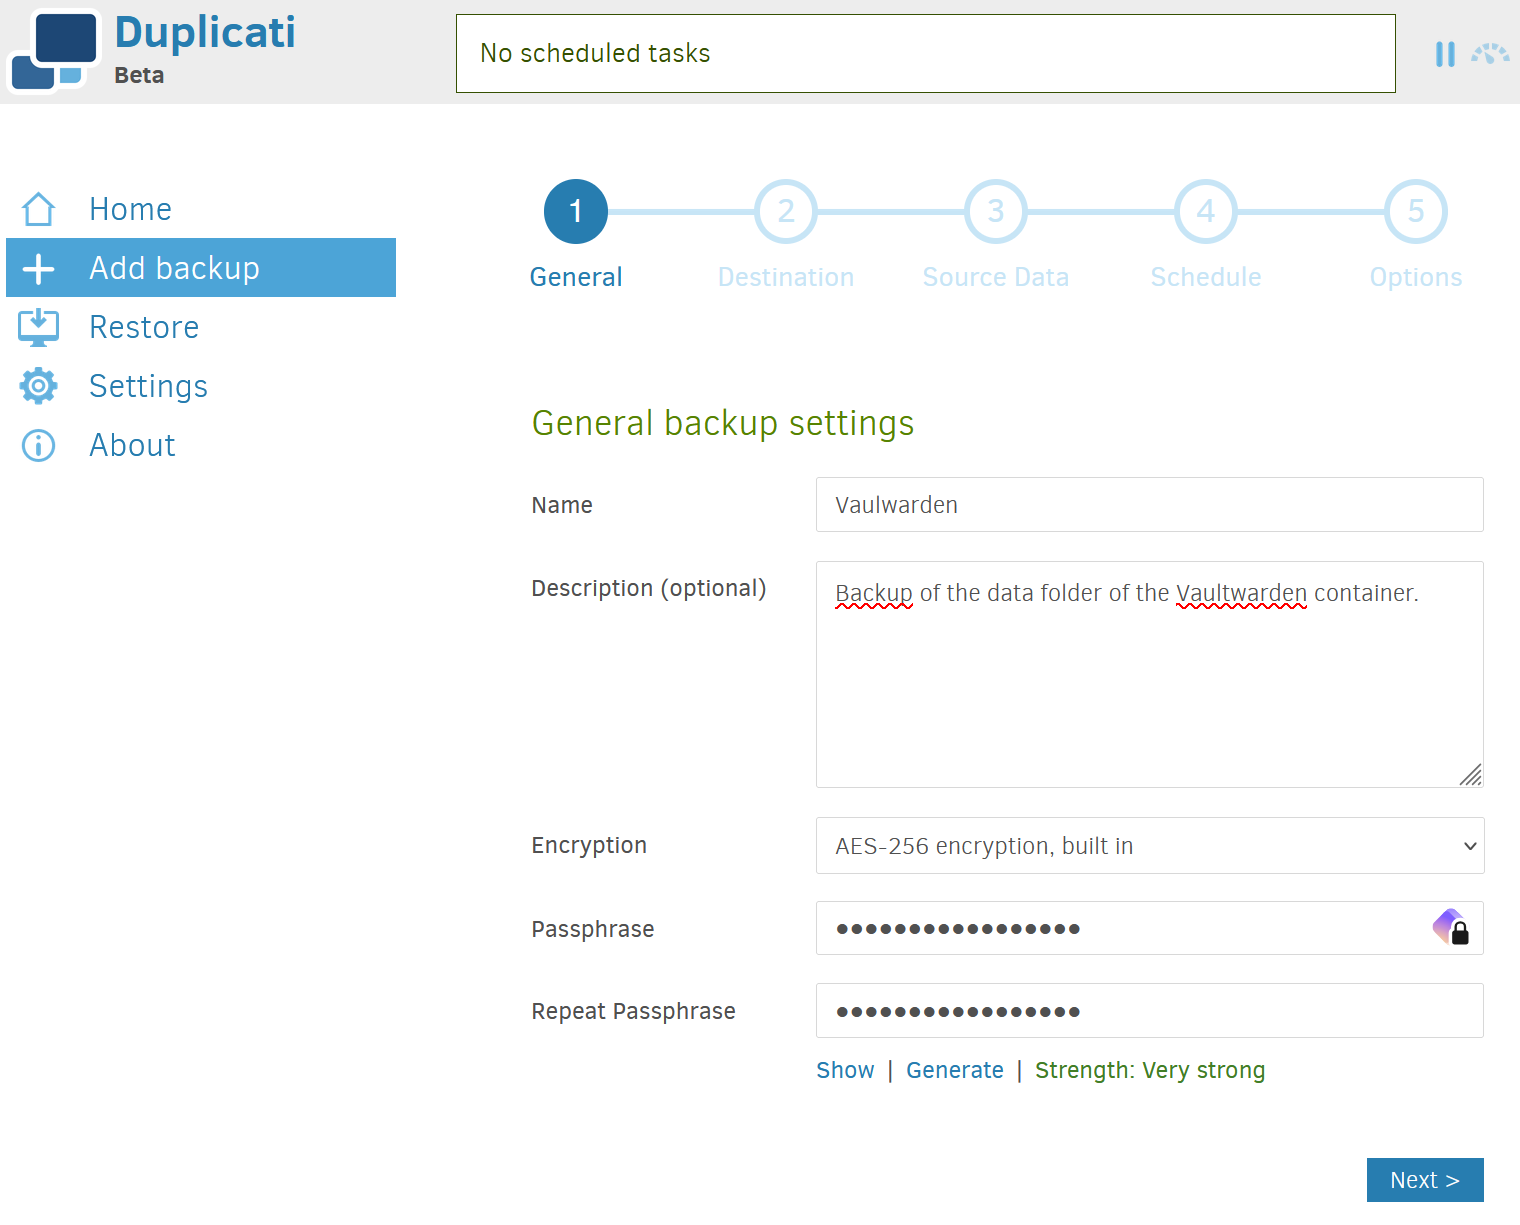Image resolution: width=1520 pixels, height=1225 pixels.
Task: Click the General step label
Action: pyautogui.click(x=576, y=277)
